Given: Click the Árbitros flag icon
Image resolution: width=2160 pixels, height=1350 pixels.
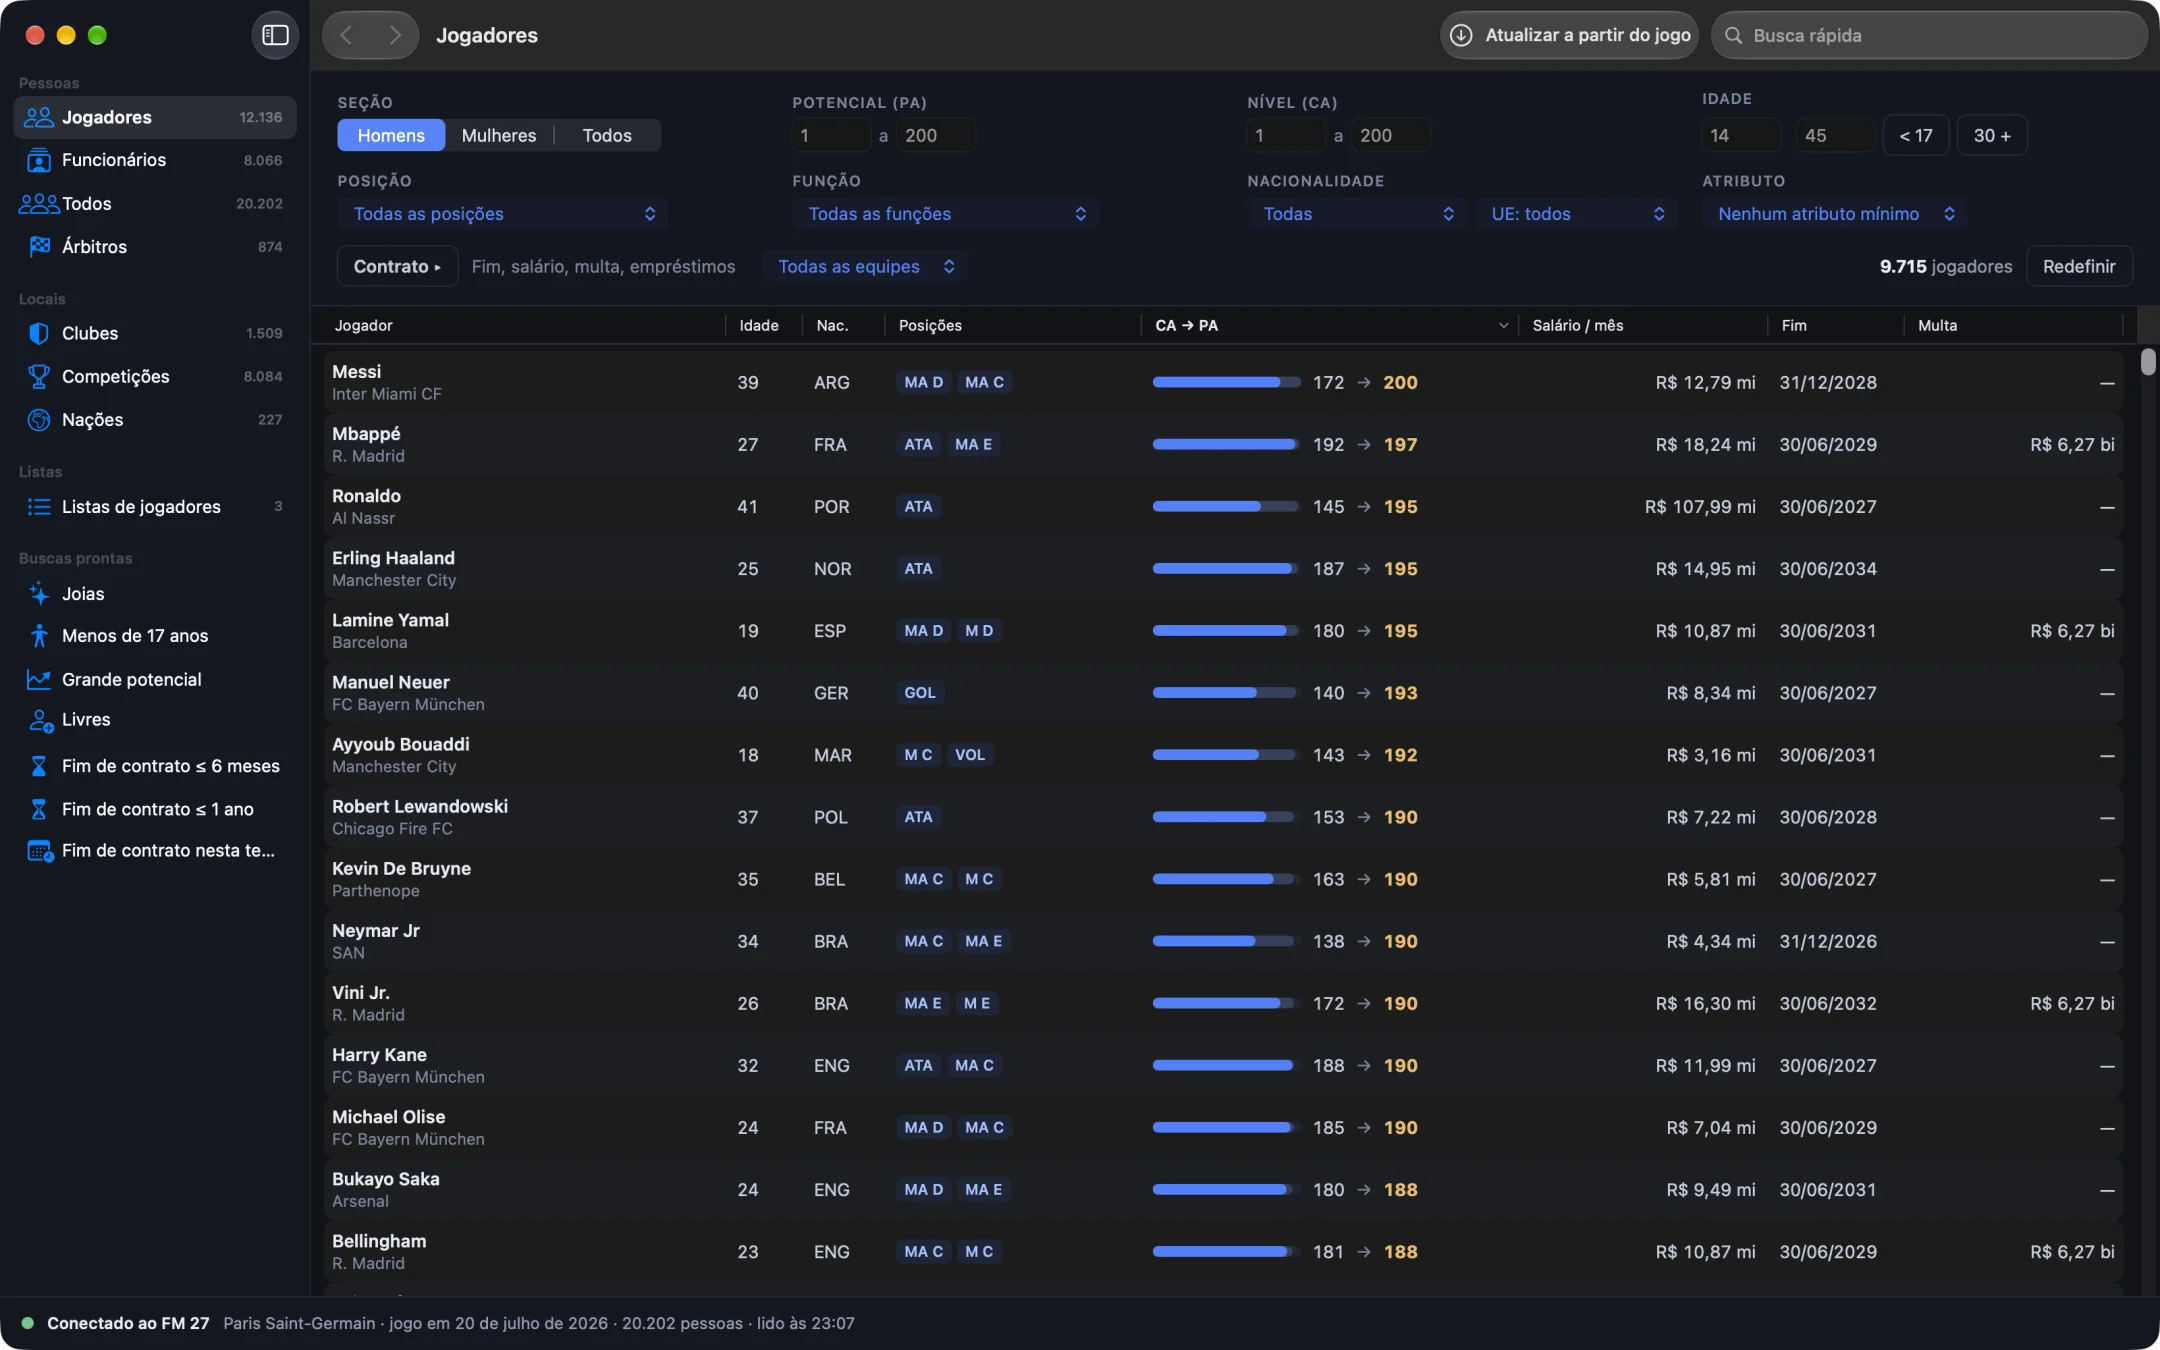Looking at the screenshot, I should click(39, 246).
